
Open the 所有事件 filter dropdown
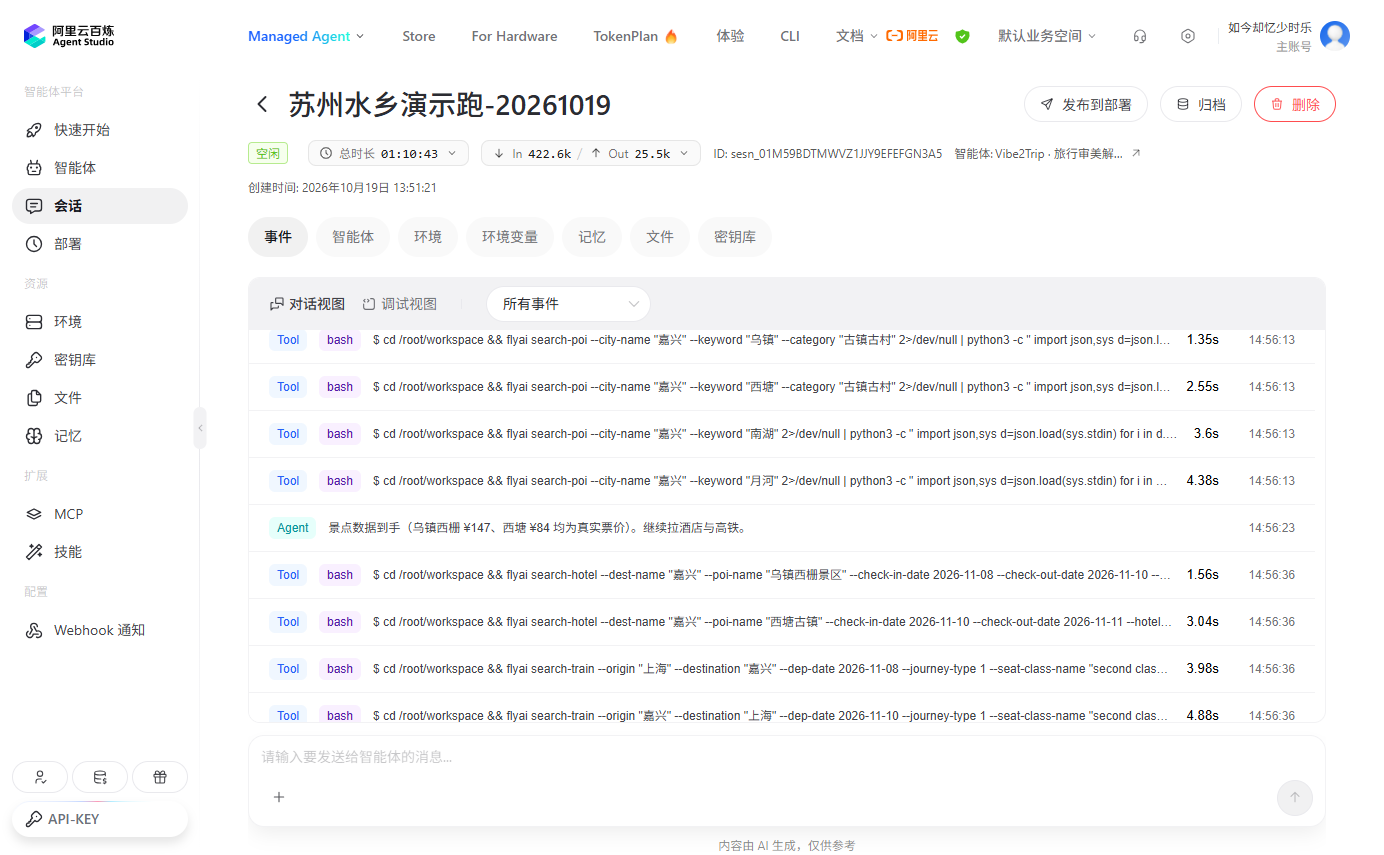[568, 304]
